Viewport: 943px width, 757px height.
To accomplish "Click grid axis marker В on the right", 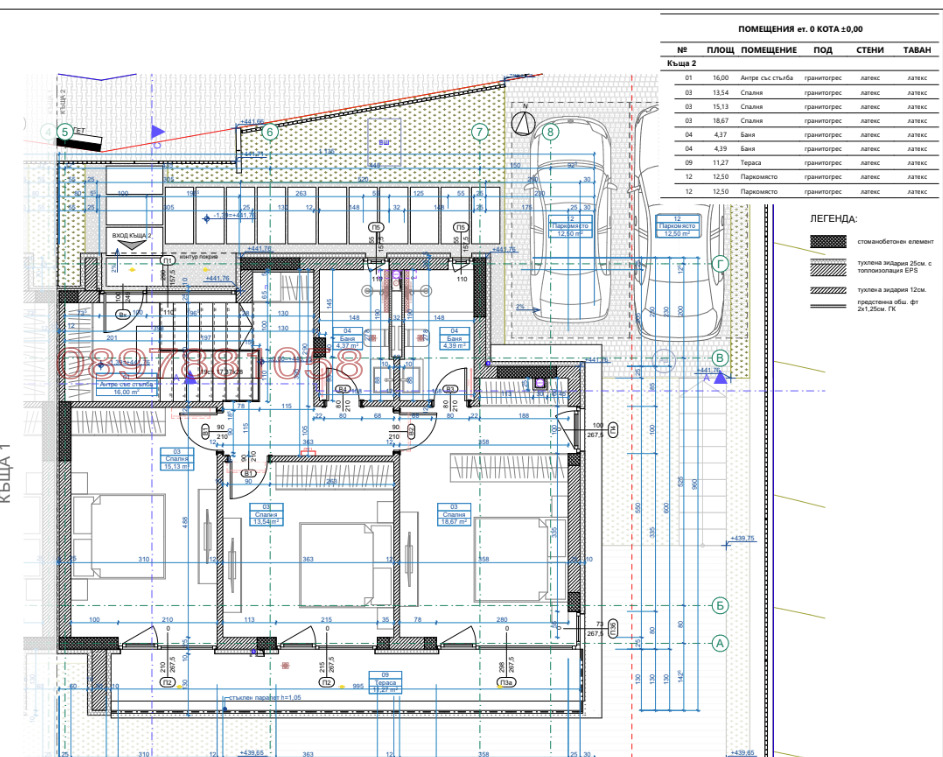I will coord(720,358).
